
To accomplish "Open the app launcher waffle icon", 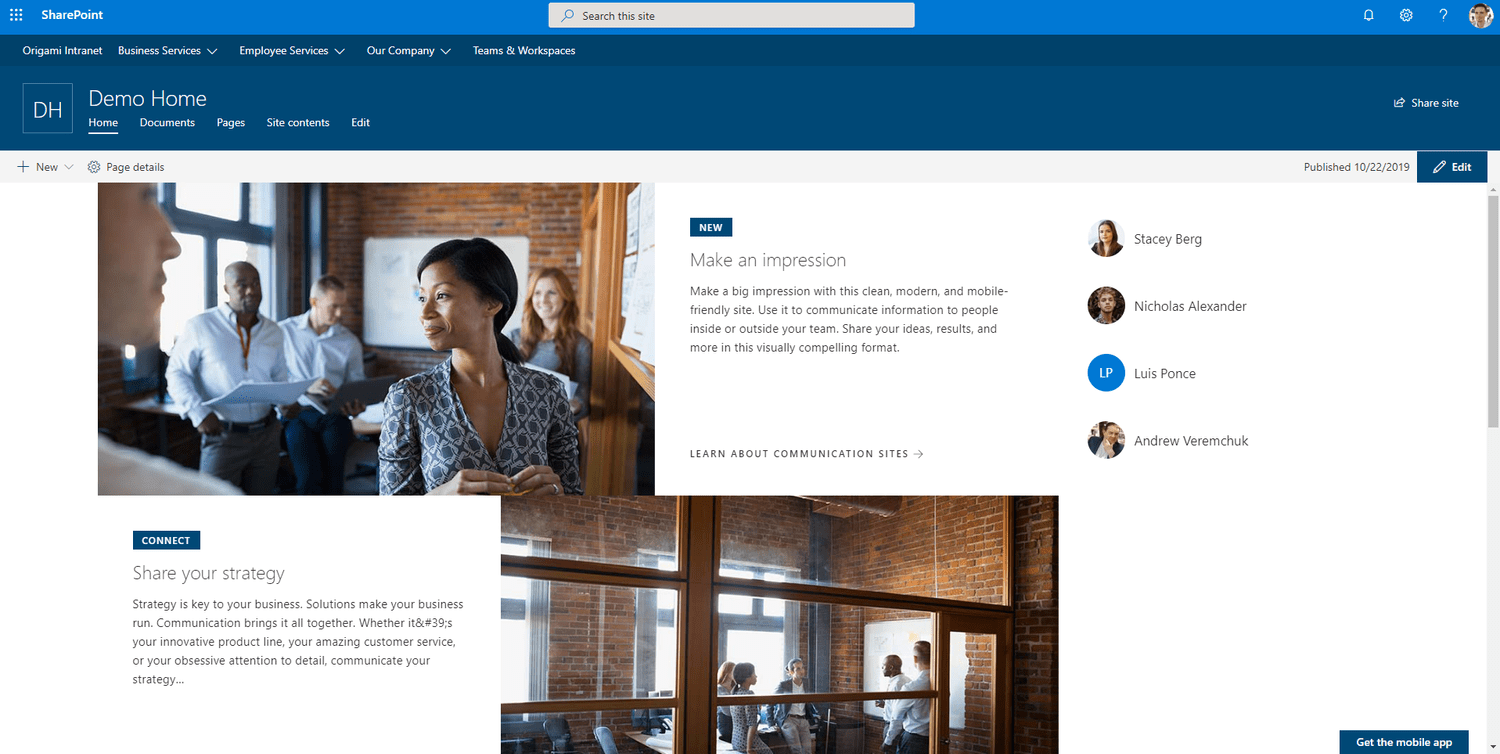I will click(x=15, y=15).
